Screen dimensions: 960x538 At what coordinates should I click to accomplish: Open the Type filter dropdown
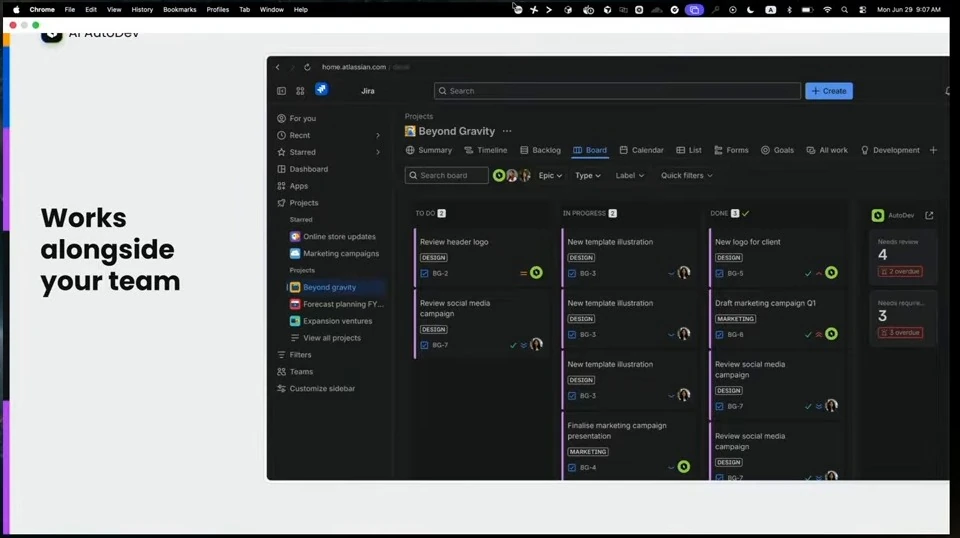click(588, 176)
